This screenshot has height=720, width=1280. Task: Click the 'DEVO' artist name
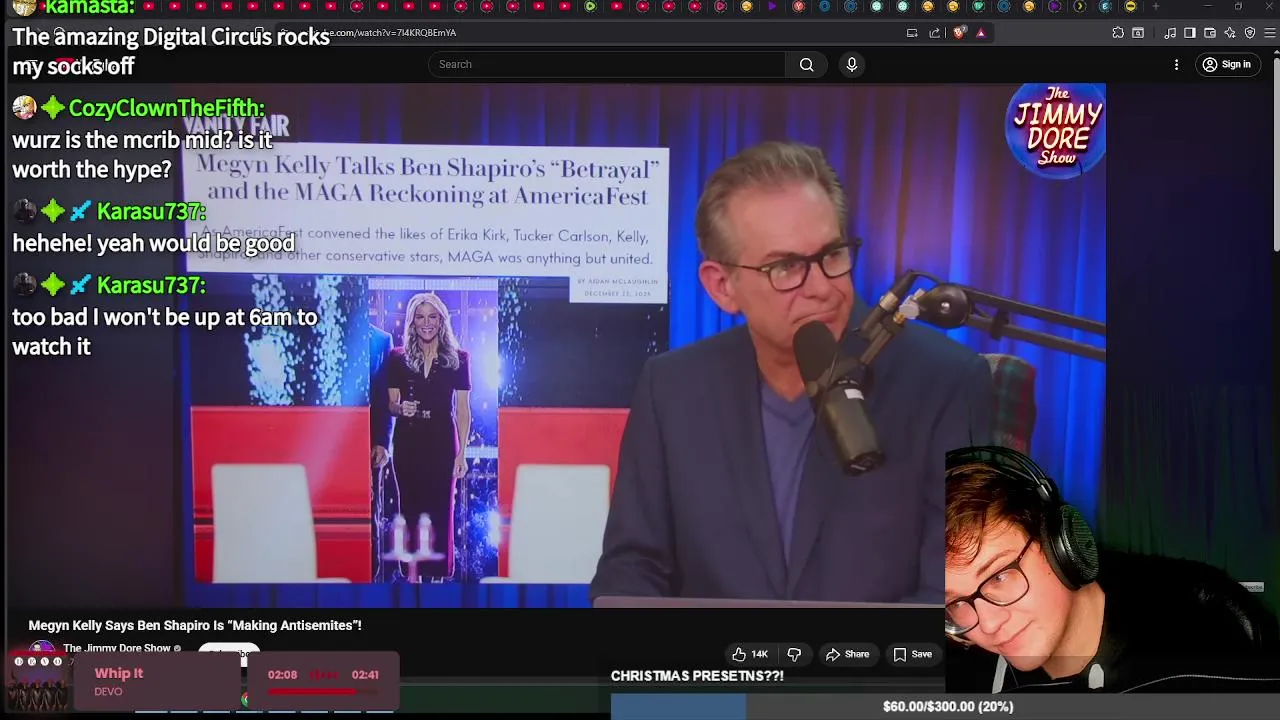coord(108,692)
